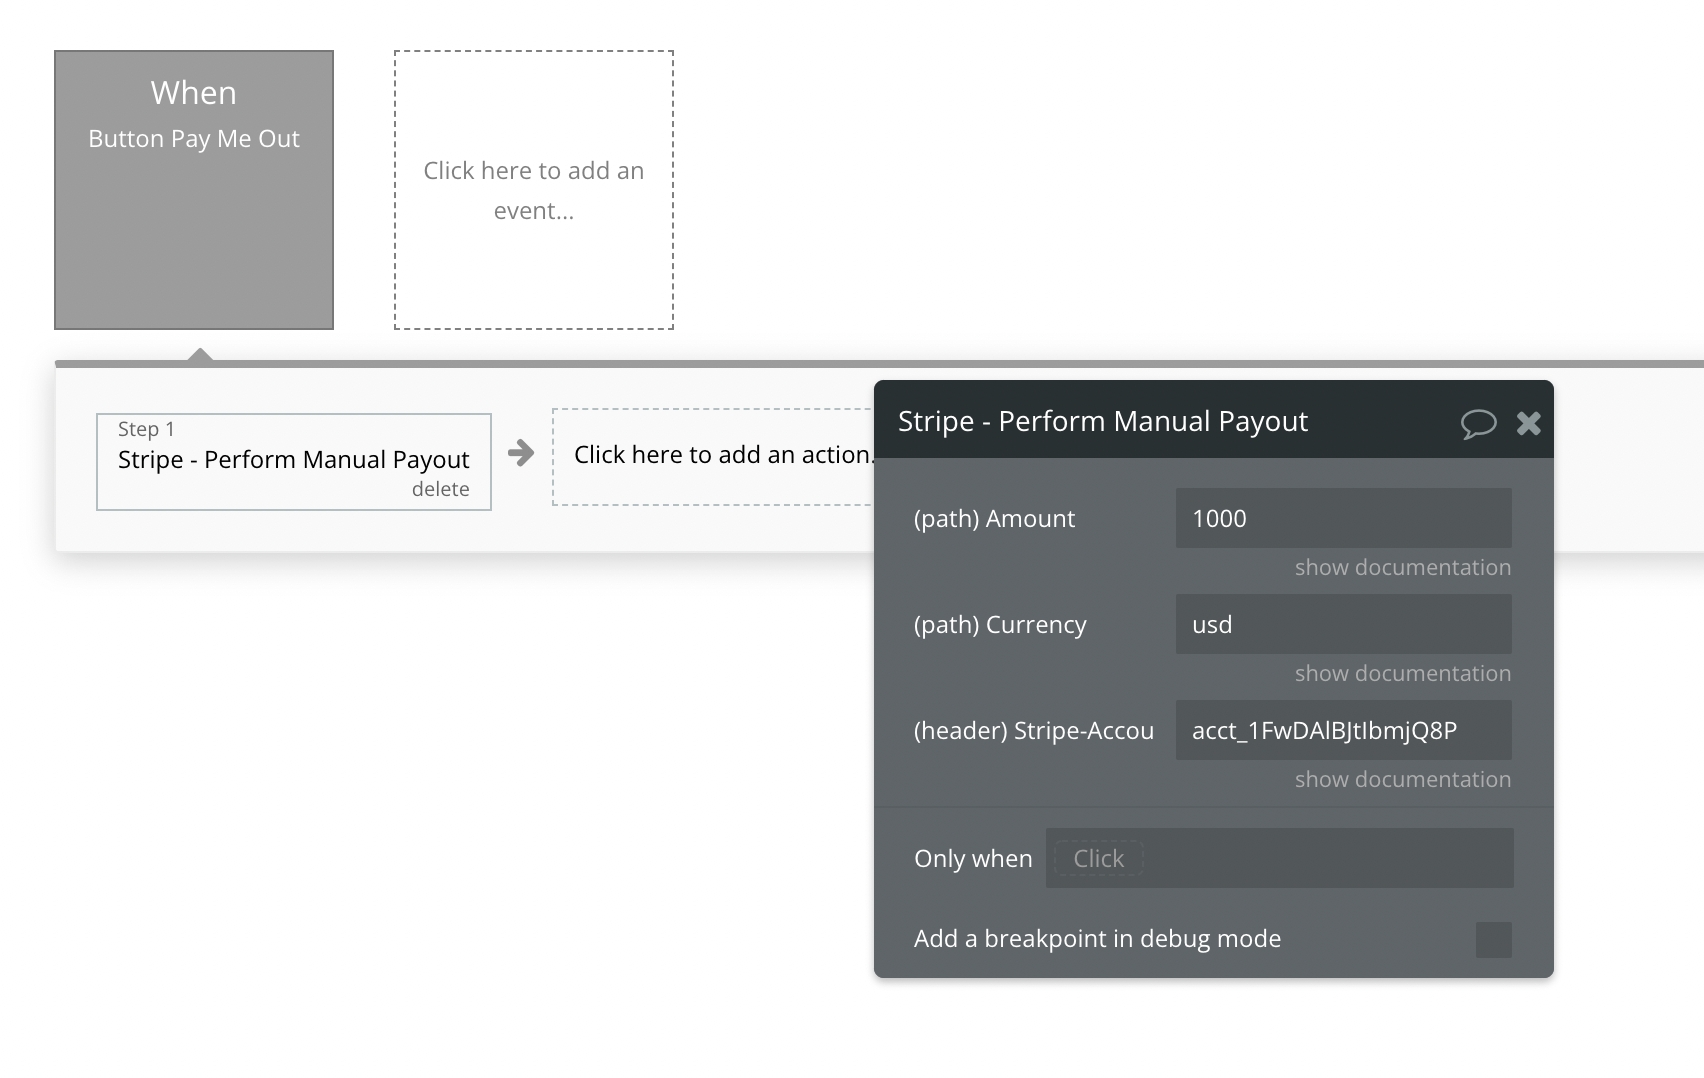The width and height of the screenshot is (1704, 1078).
Task: Click the Stripe-Account header value field
Action: [1343, 730]
